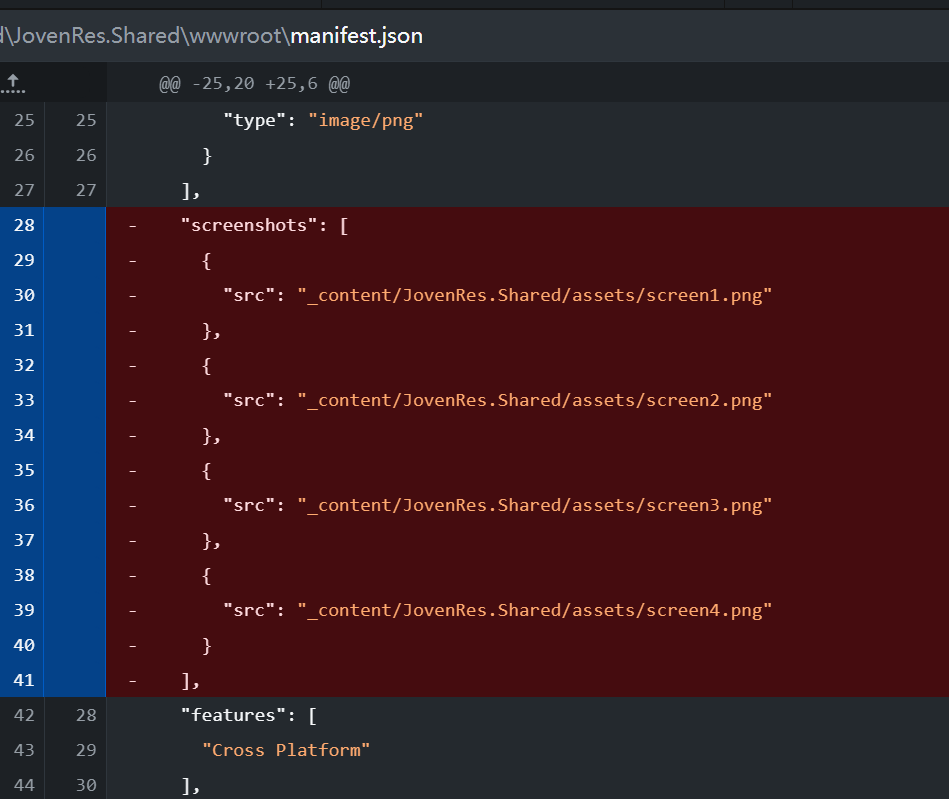Click the screen1.png src path string

coord(534,295)
